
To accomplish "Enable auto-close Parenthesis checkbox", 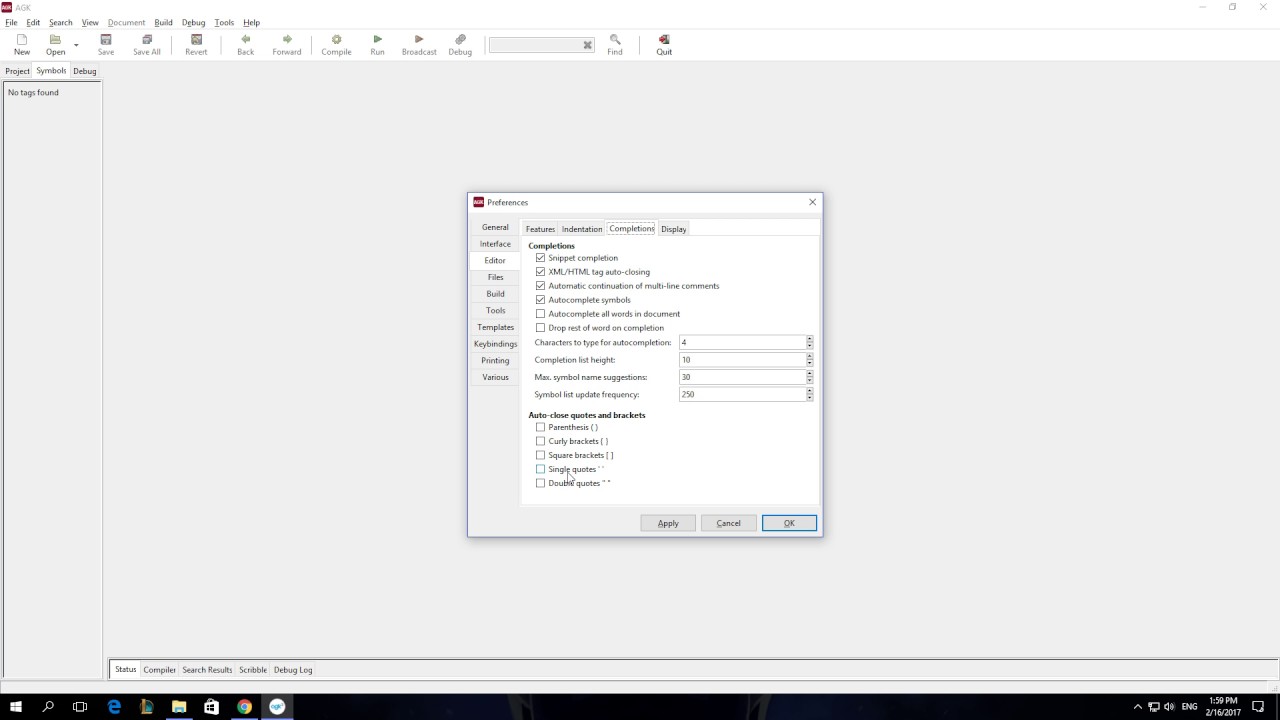I will point(541,427).
